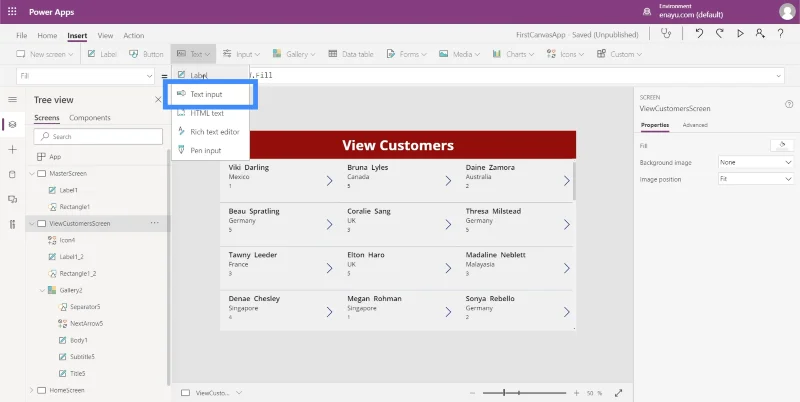Open the Charts dropdown

(513, 54)
